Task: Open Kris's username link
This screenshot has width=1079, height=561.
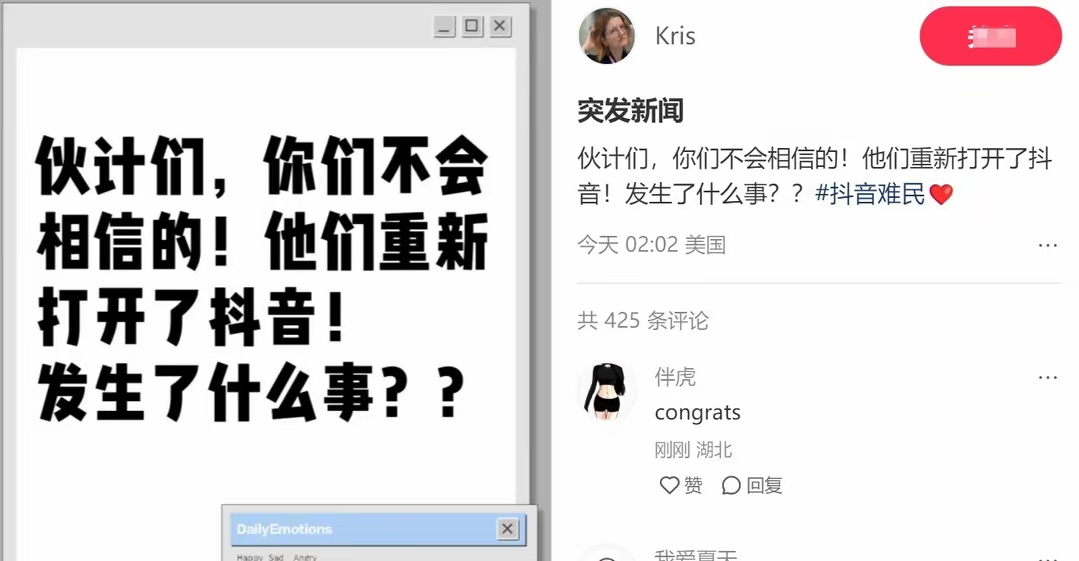Action: [x=675, y=36]
